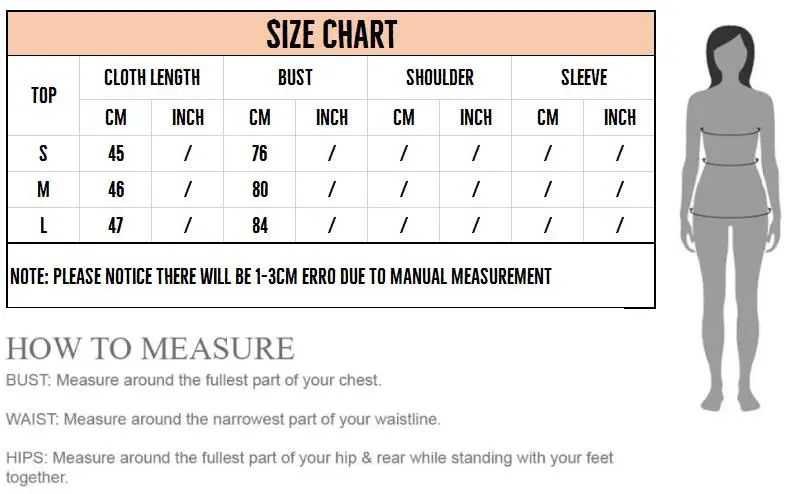
Task: Click the SLEEVE column header
Action: click(x=583, y=77)
